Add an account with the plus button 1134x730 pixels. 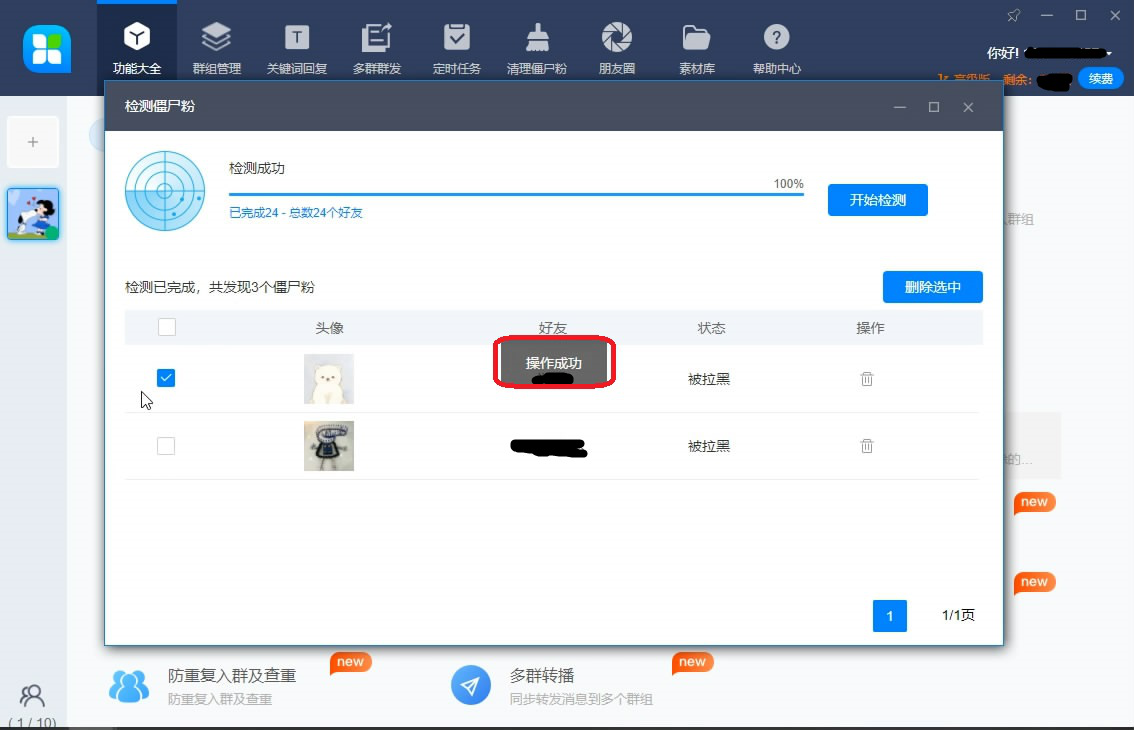coord(33,142)
